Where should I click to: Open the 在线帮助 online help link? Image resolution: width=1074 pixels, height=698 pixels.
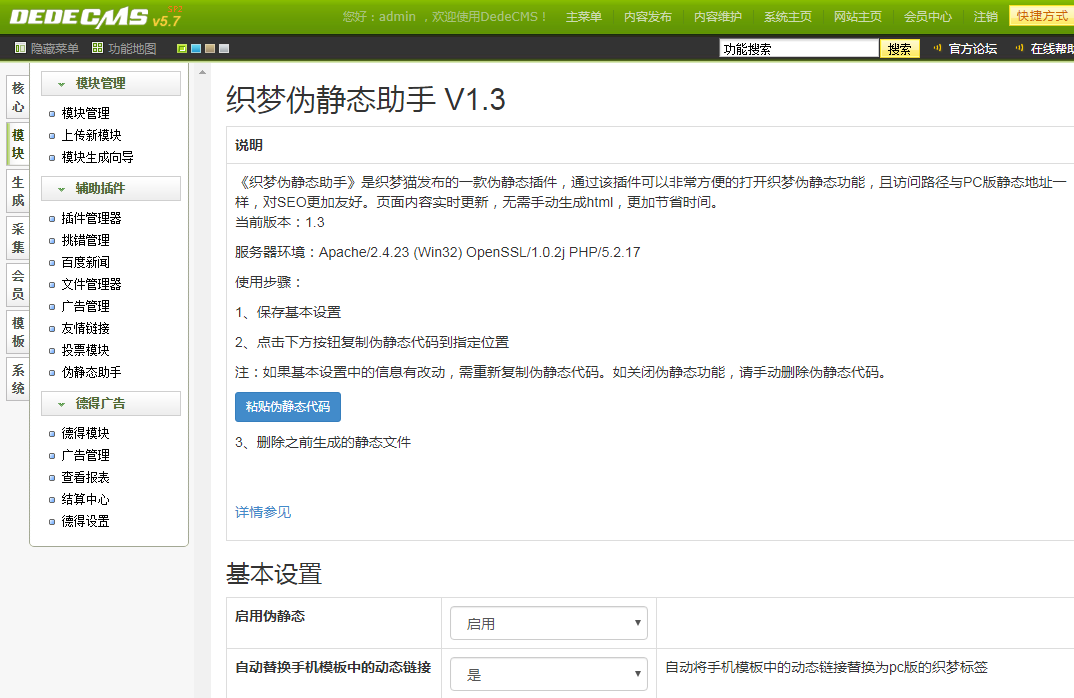[x=1052, y=49]
